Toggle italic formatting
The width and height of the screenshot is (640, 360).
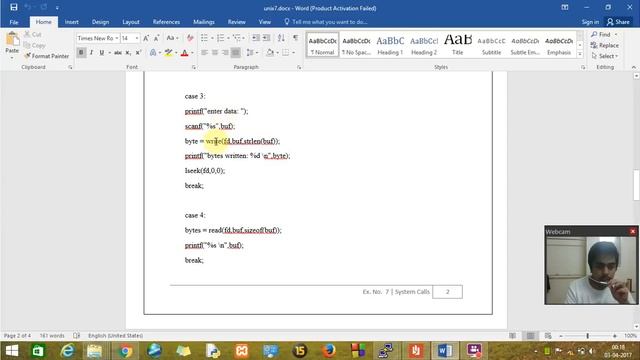(x=91, y=53)
